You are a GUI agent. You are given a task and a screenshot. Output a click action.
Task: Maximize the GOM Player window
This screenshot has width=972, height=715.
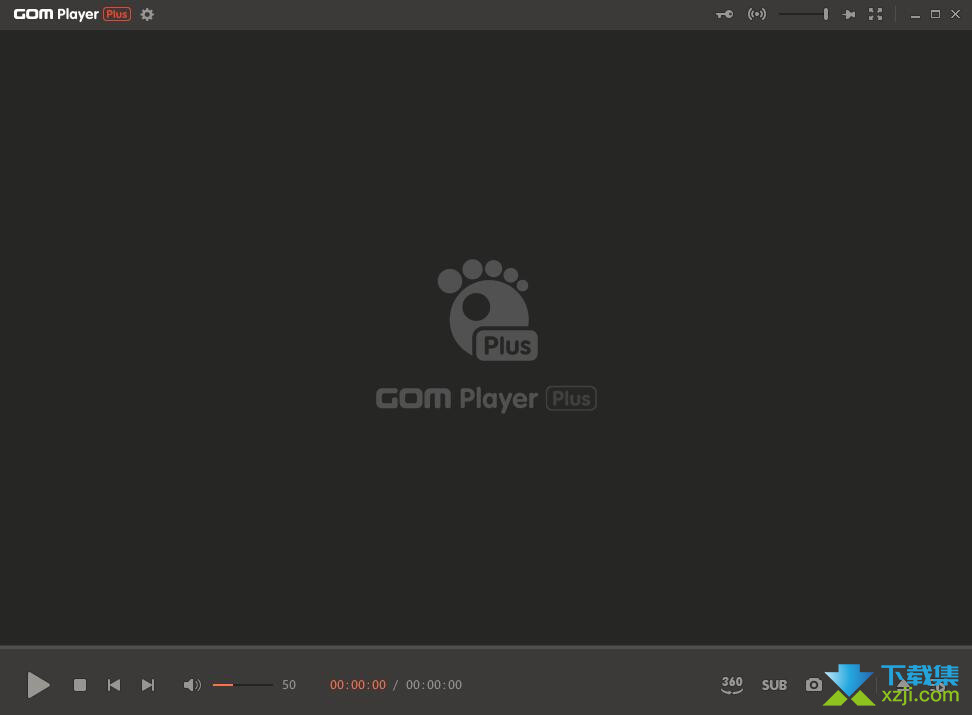click(x=935, y=14)
